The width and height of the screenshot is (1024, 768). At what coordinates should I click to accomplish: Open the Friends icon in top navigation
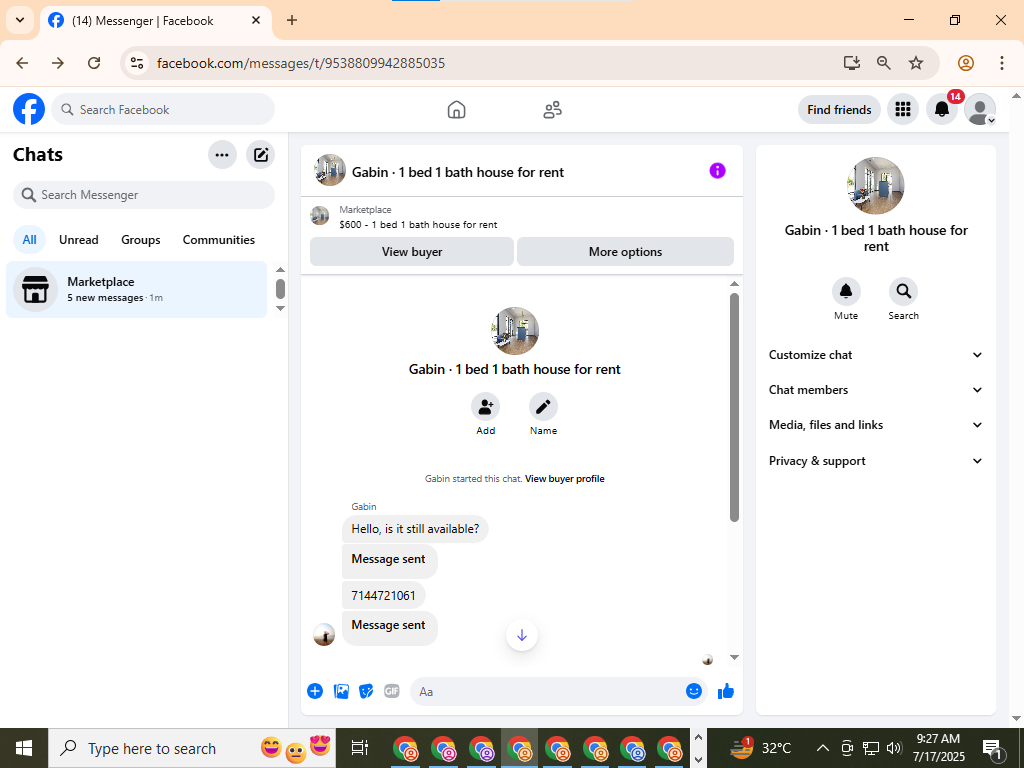coord(552,109)
